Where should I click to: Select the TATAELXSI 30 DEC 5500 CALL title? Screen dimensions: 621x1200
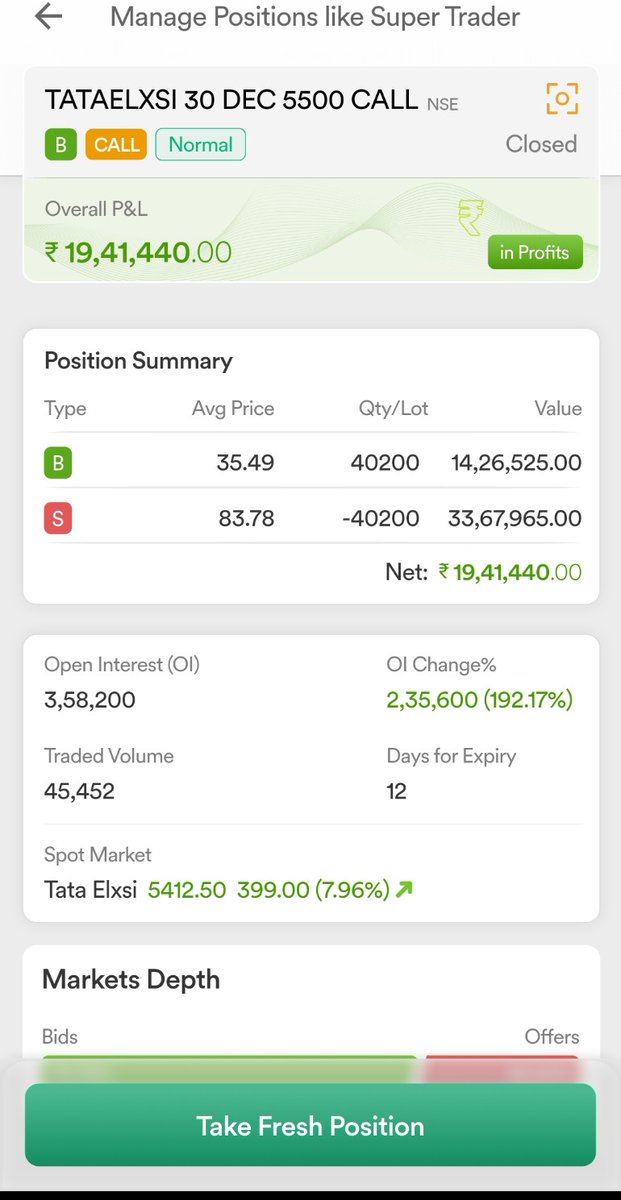(231, 99)
